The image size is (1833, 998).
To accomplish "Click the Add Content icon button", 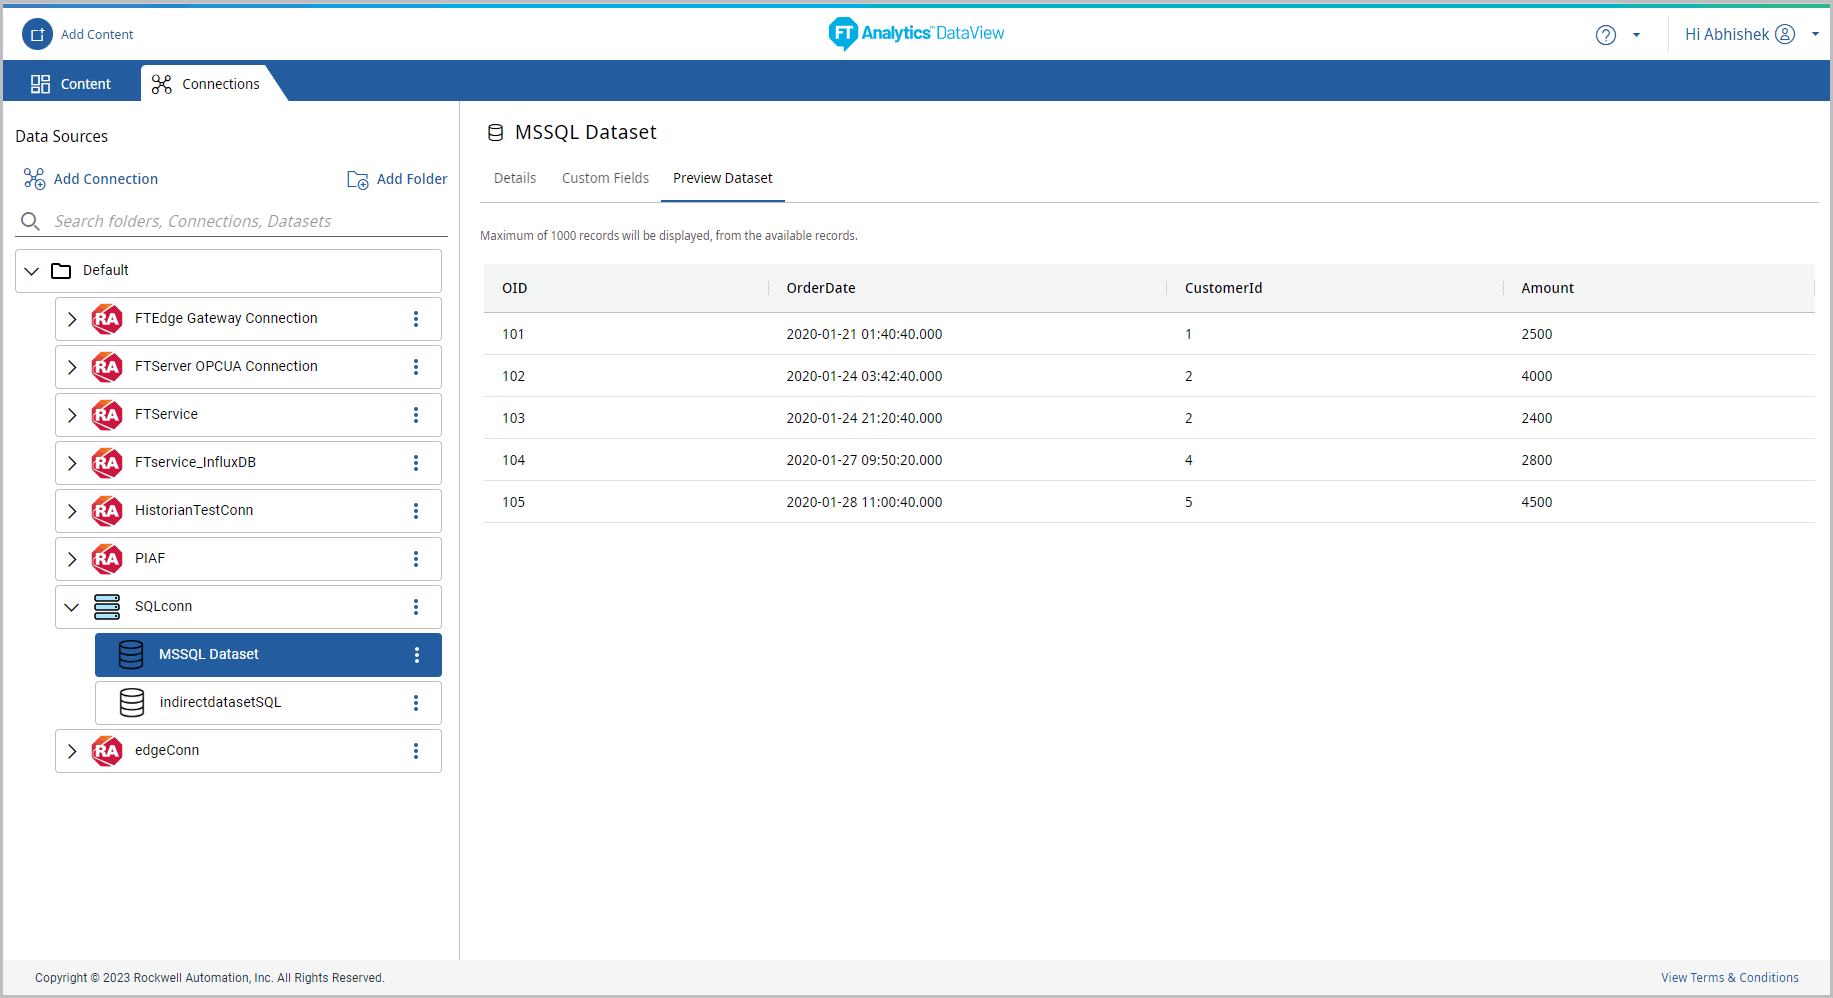I will (x=37, y=34).
